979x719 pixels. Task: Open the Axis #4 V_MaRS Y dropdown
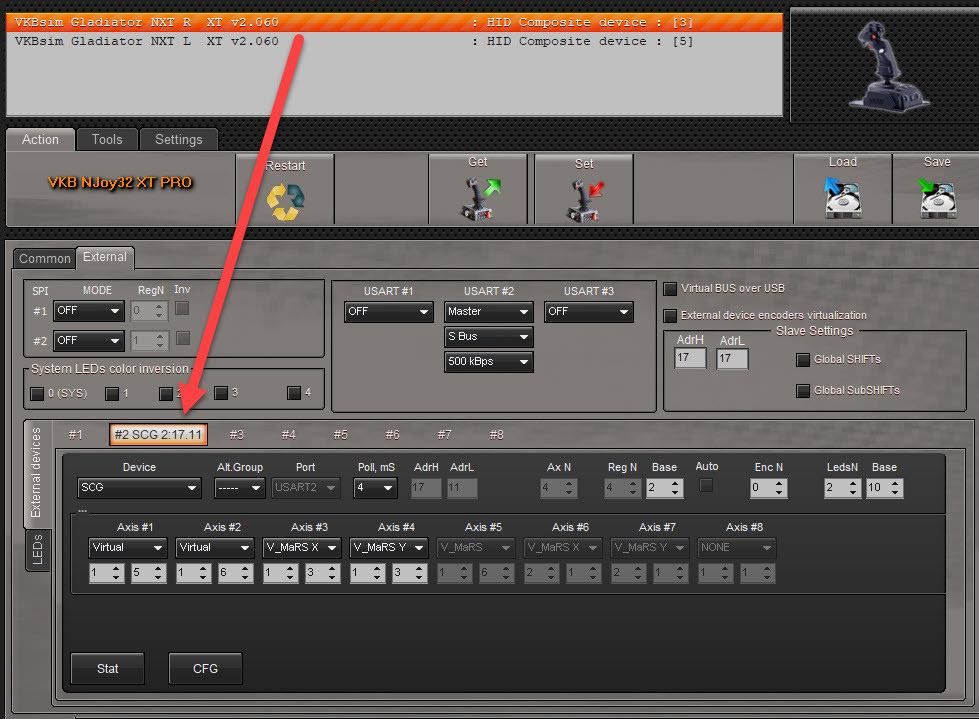click(x=388, y=547)
